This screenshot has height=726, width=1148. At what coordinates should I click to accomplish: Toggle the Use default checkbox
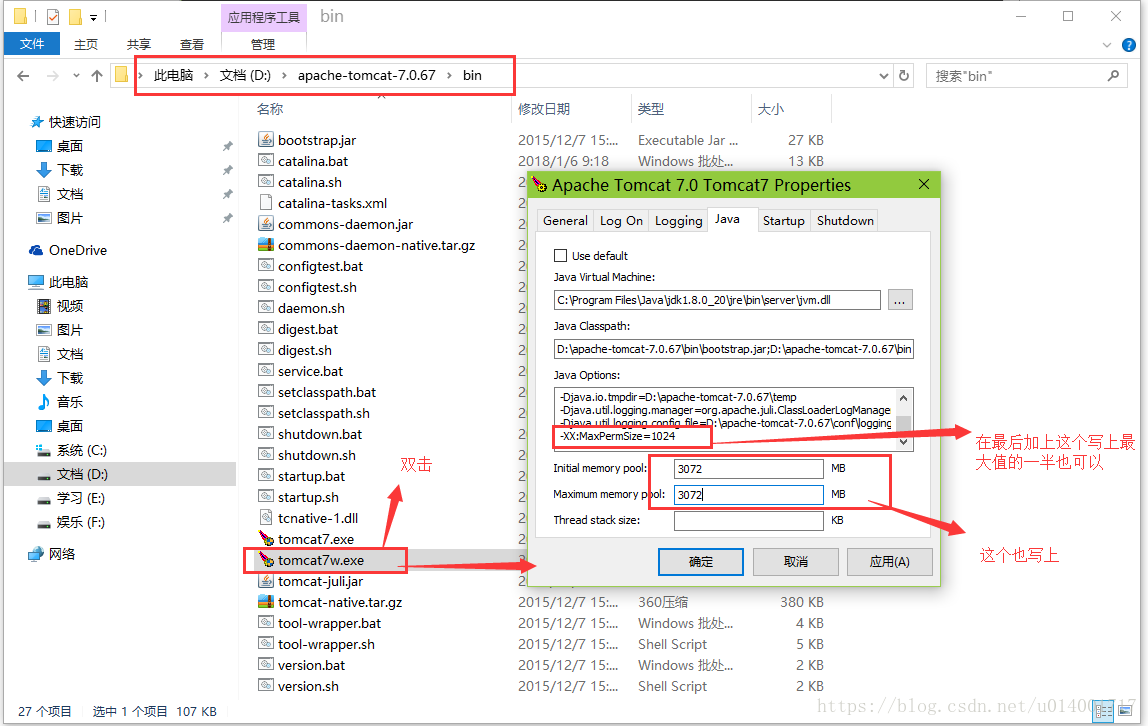pos(561,255)
